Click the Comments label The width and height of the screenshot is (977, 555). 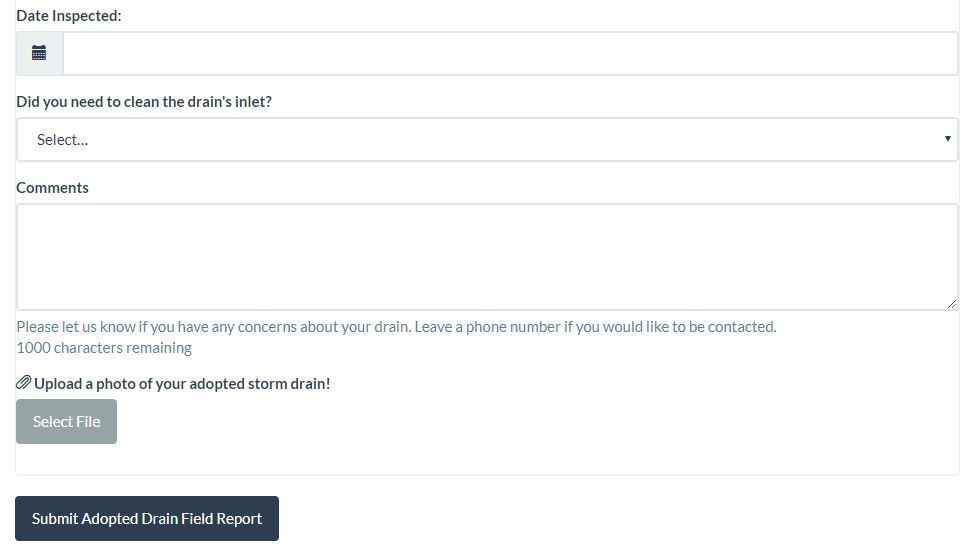point(52,188)
